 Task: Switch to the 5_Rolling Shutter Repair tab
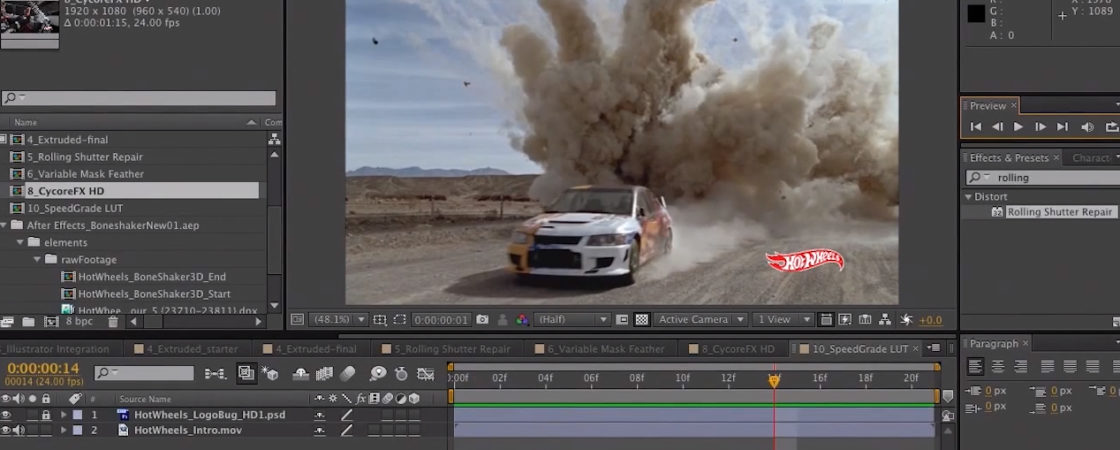(452, 349)
